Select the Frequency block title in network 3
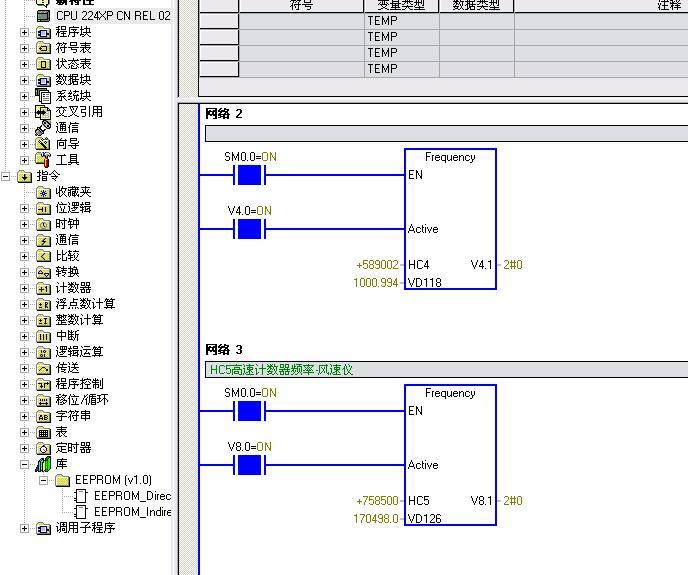Image resolution: width=688 pixels, height=575 pixels. (x=450, y=393)
